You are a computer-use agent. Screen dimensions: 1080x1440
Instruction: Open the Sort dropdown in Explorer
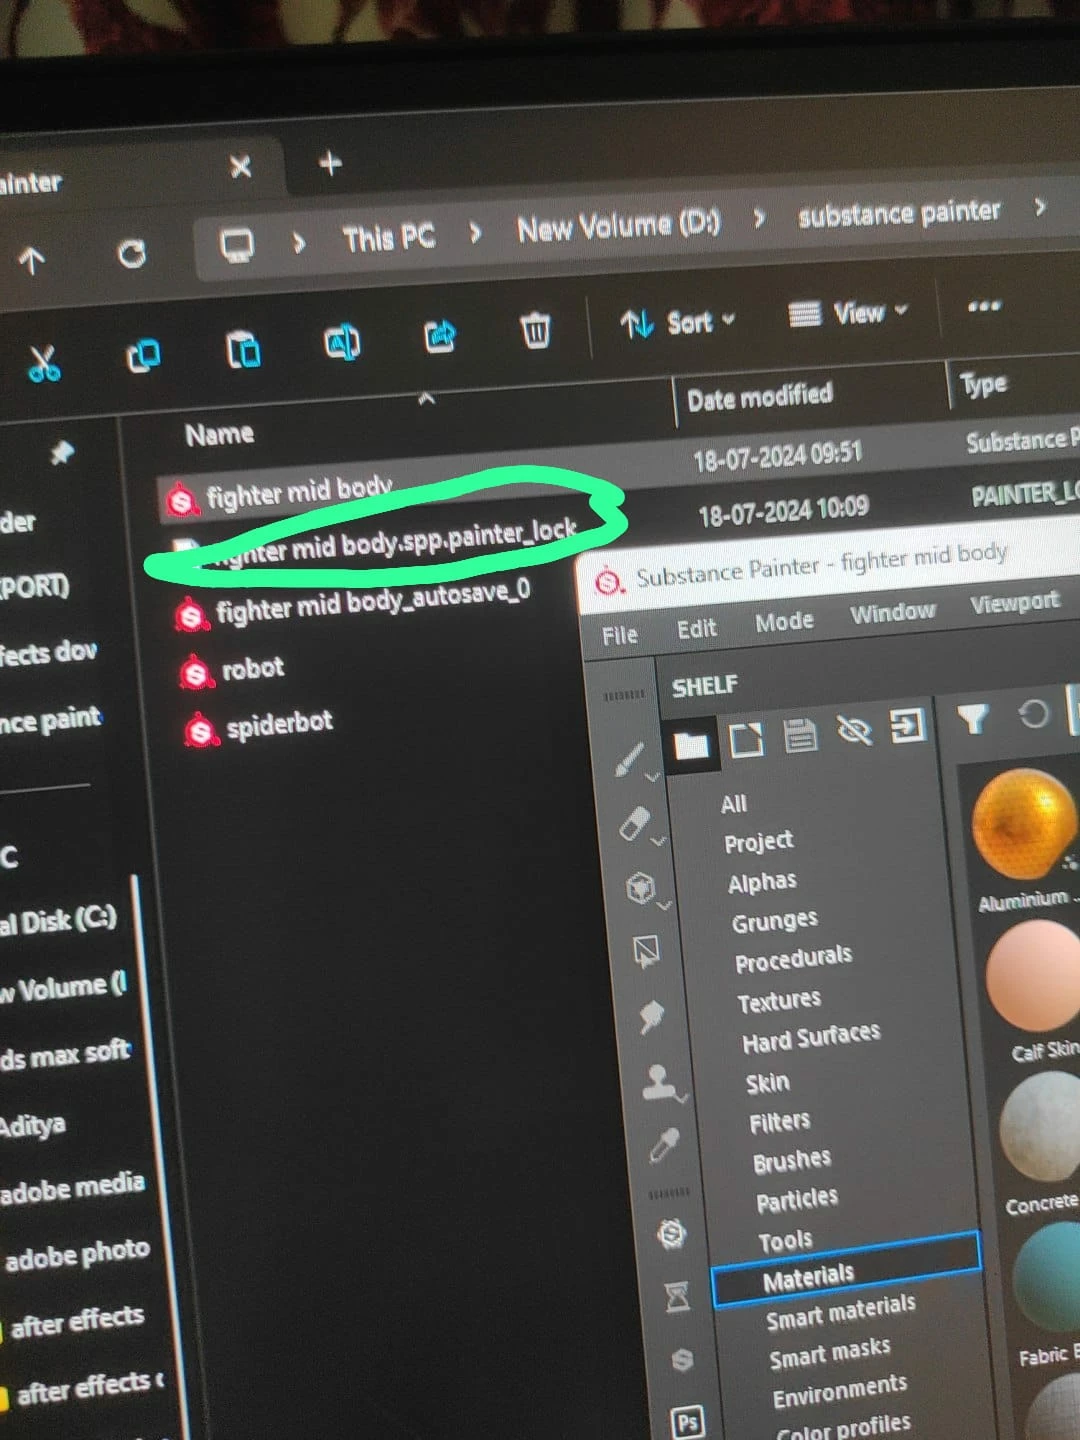[x=677, y=322]
